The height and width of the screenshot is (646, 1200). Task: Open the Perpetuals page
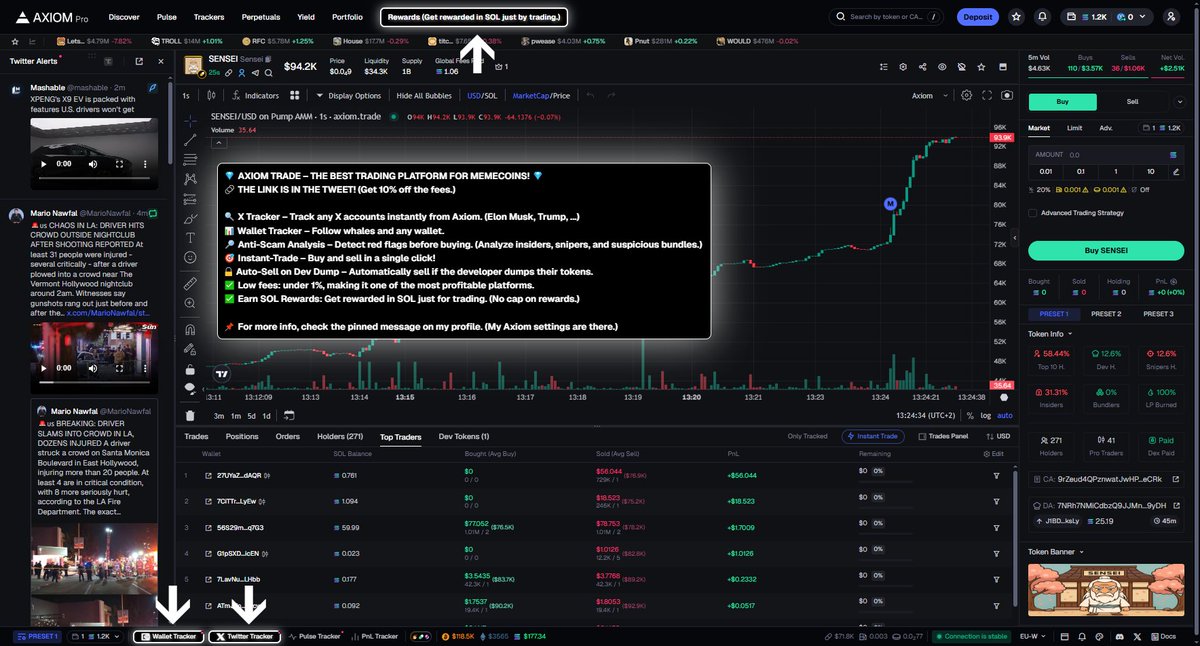(261, 17)
